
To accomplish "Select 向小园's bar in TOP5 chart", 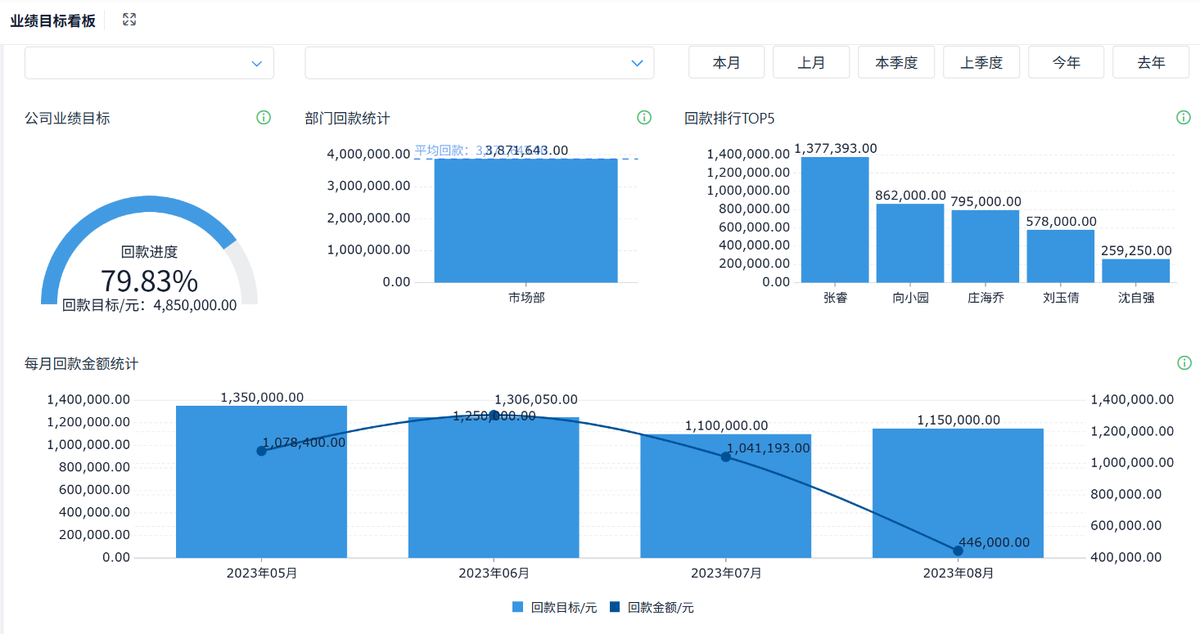I will 910,243.
